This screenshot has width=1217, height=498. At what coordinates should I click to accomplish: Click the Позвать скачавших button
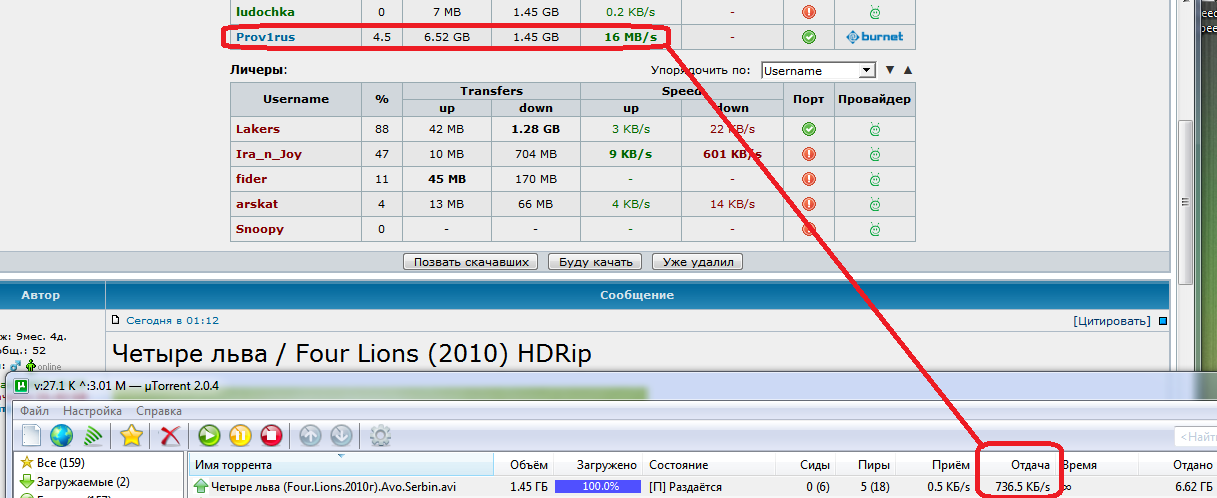[470, 262]
